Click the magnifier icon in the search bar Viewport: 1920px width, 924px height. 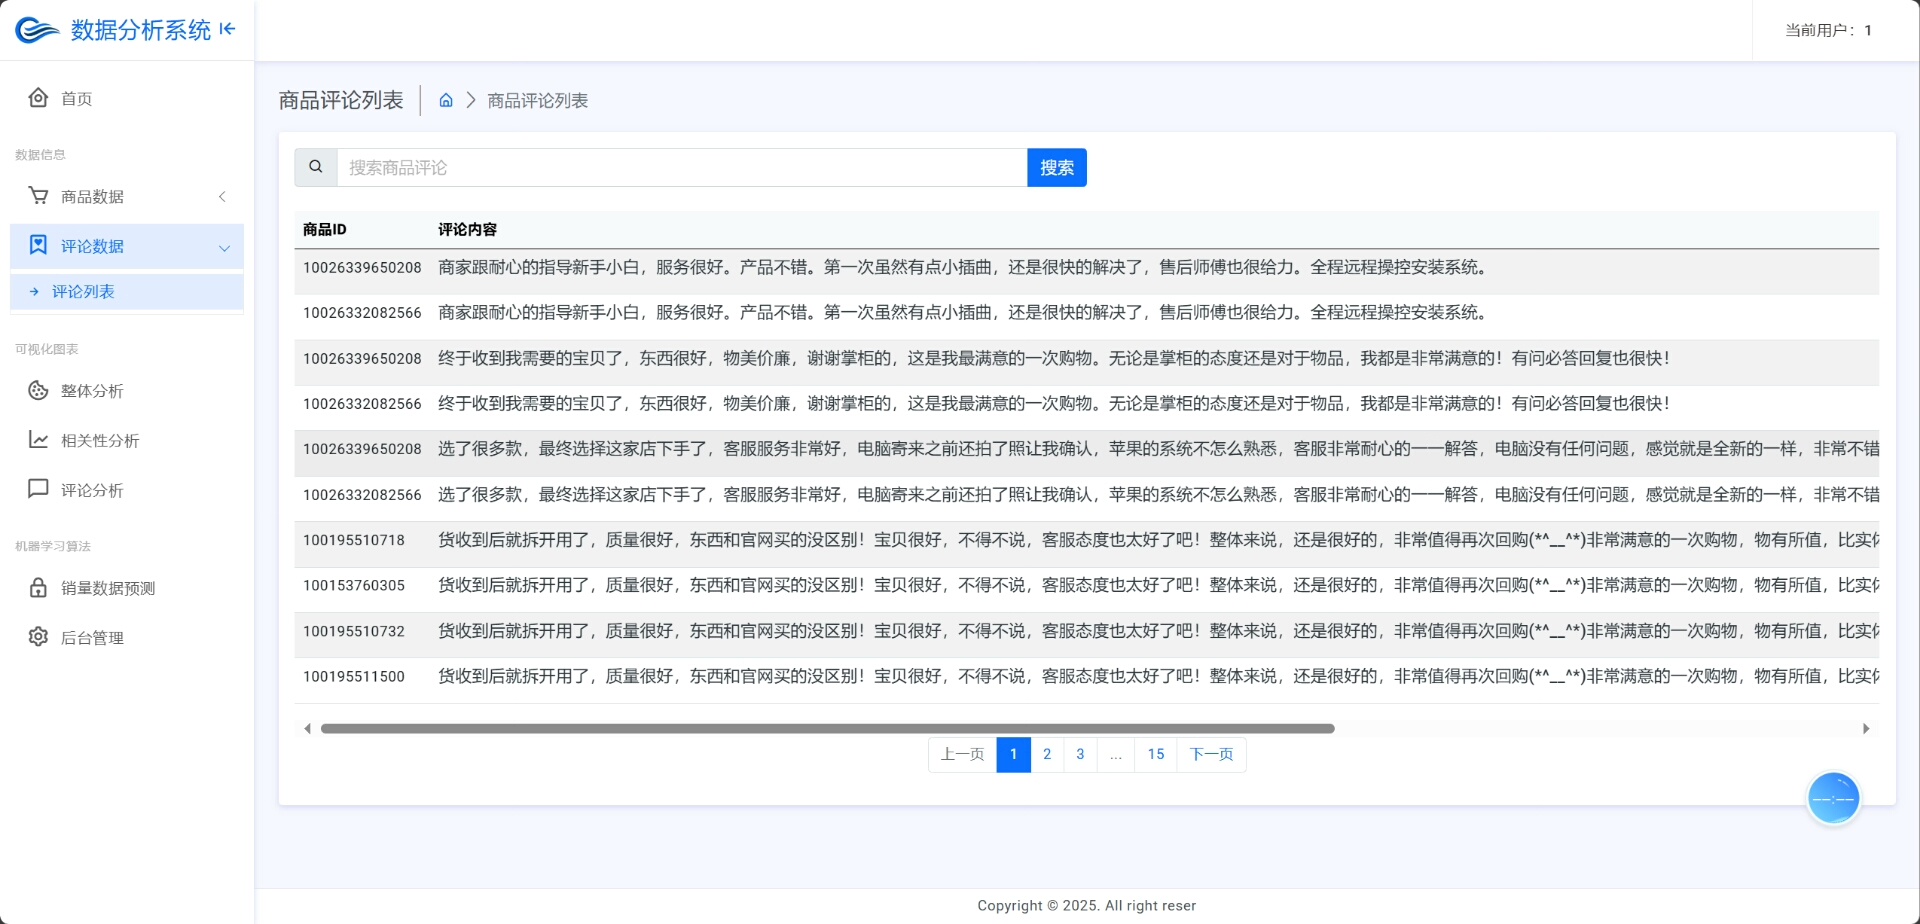pos(316,167)
